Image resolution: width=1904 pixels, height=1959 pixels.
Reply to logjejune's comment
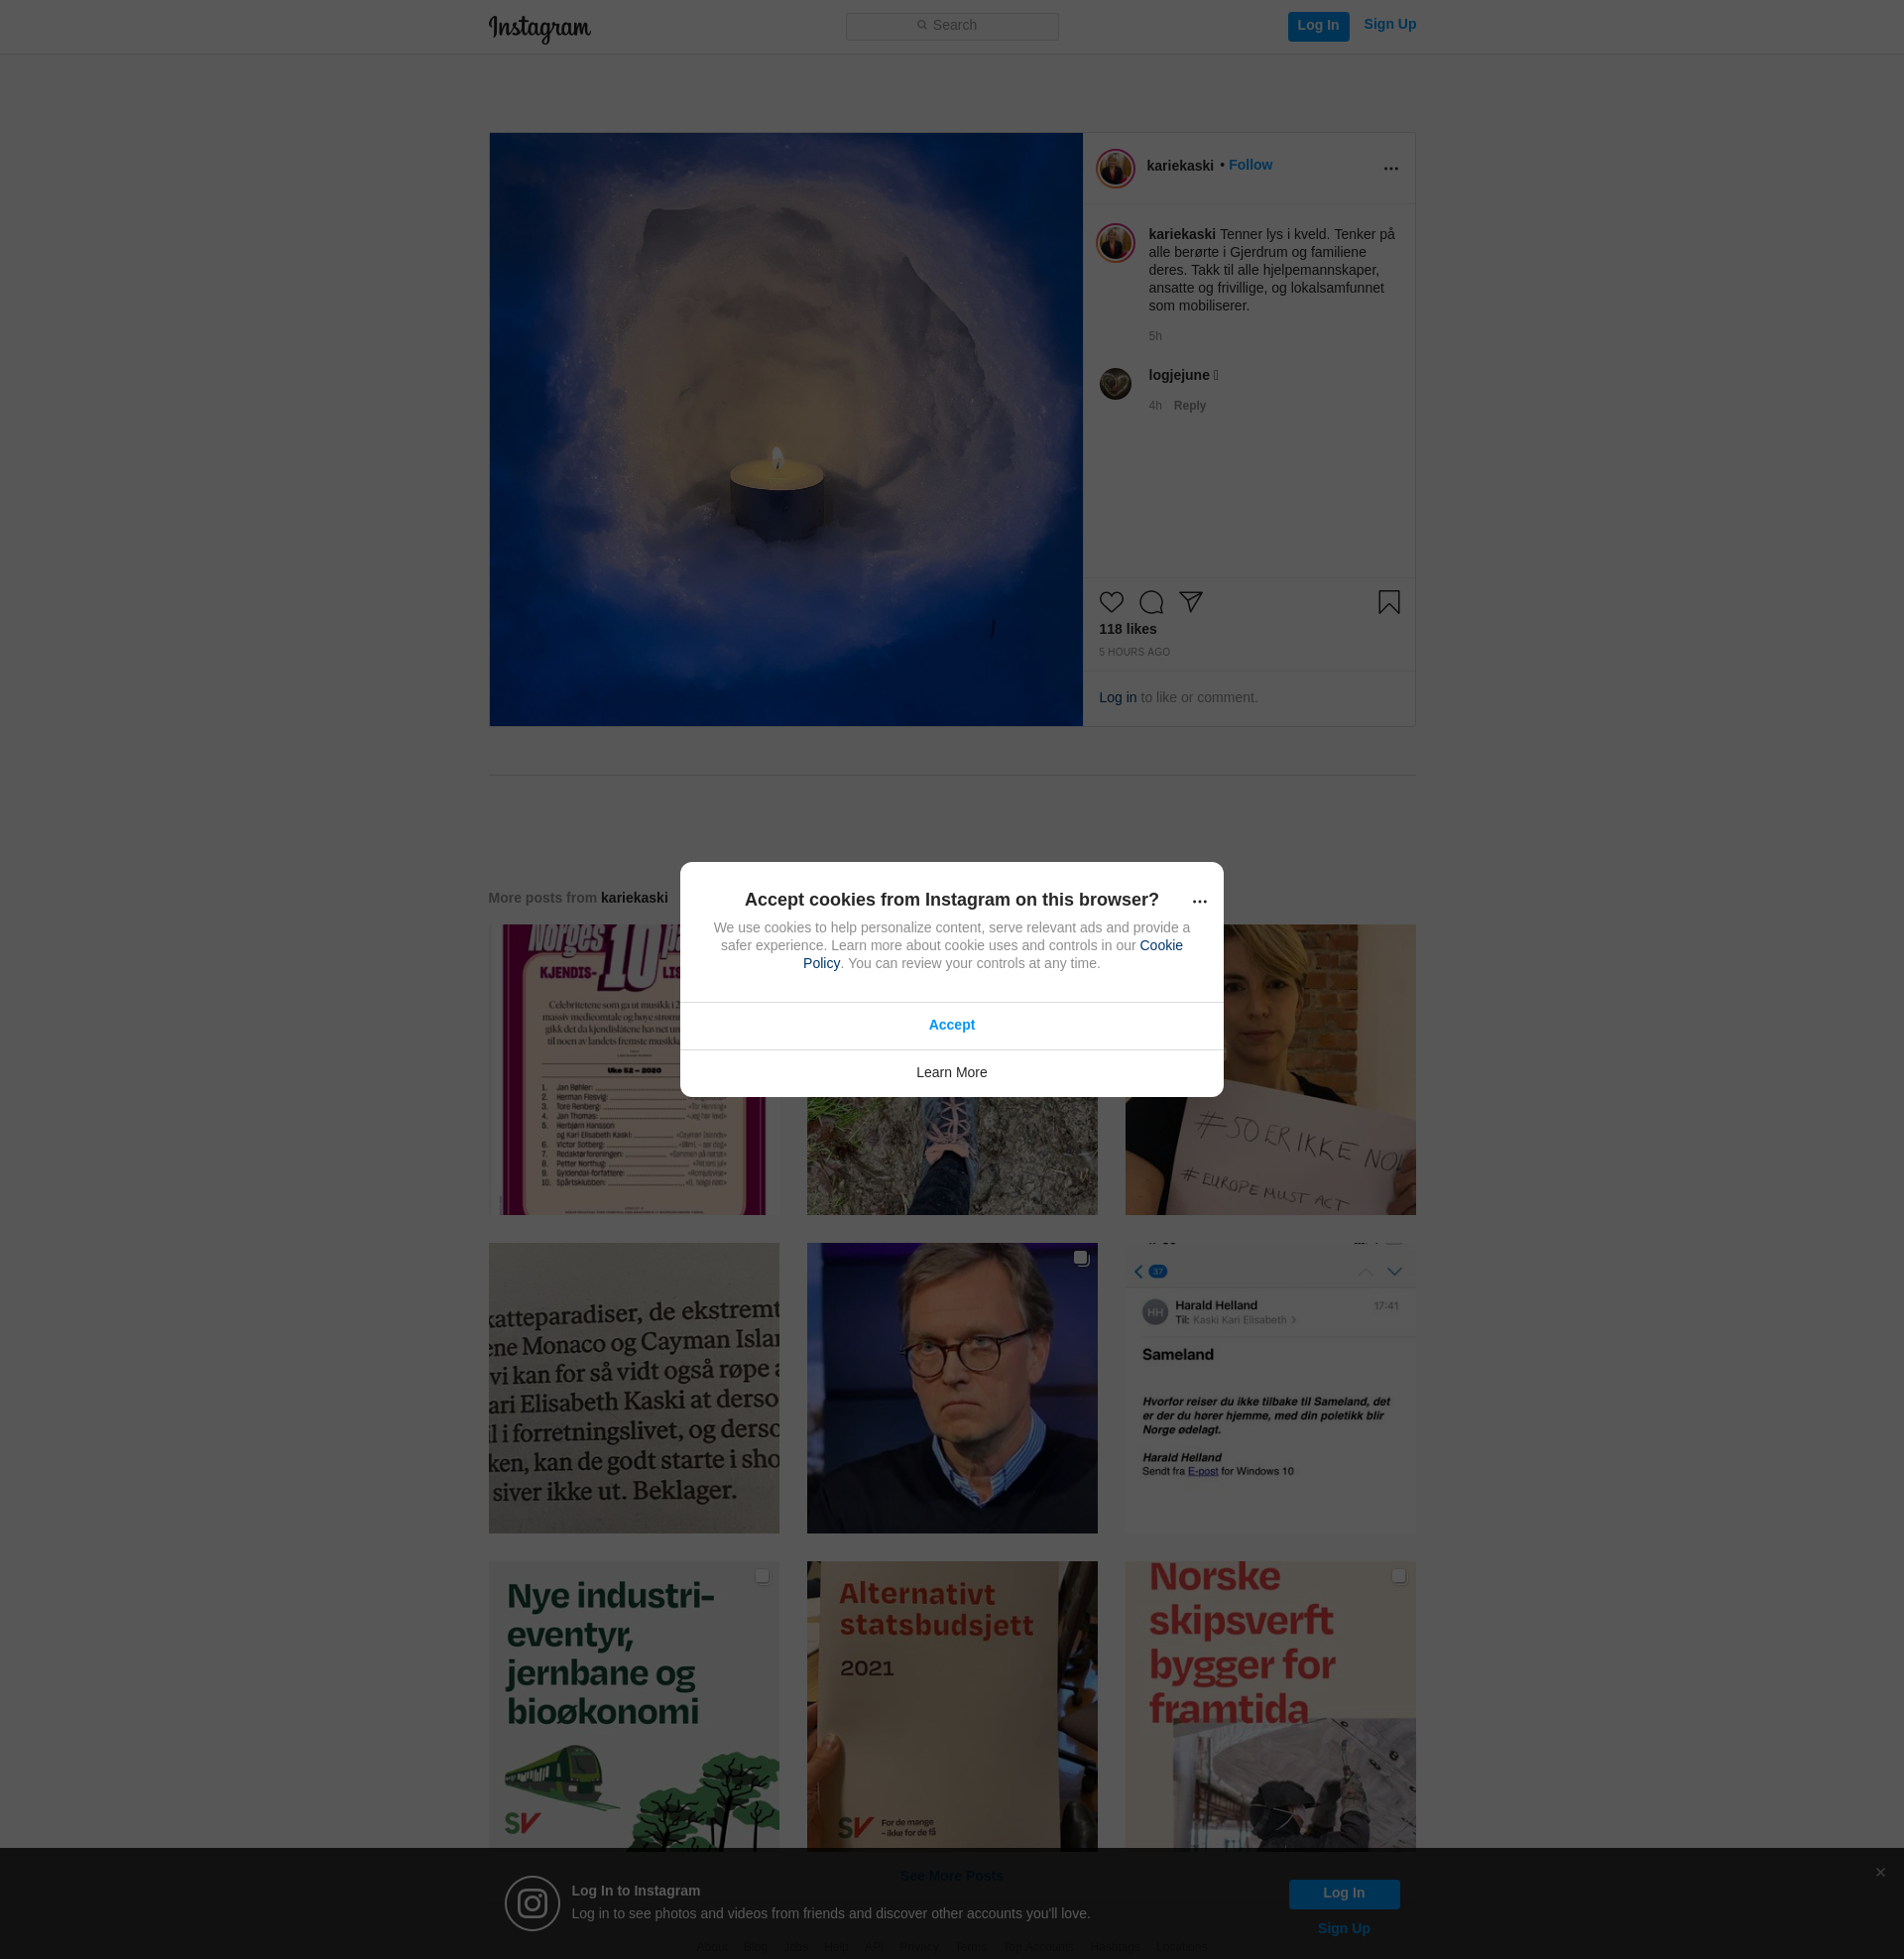(1189, 406)
